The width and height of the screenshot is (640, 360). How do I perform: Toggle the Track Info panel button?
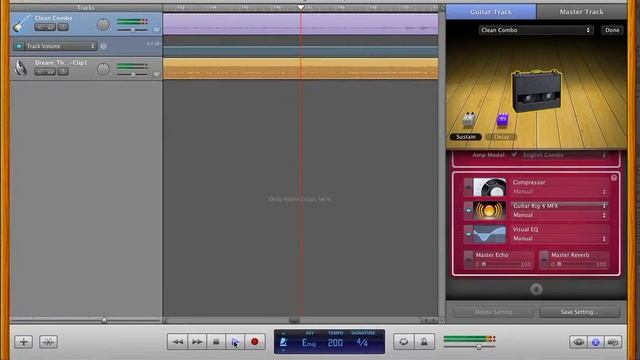[596, 342]
